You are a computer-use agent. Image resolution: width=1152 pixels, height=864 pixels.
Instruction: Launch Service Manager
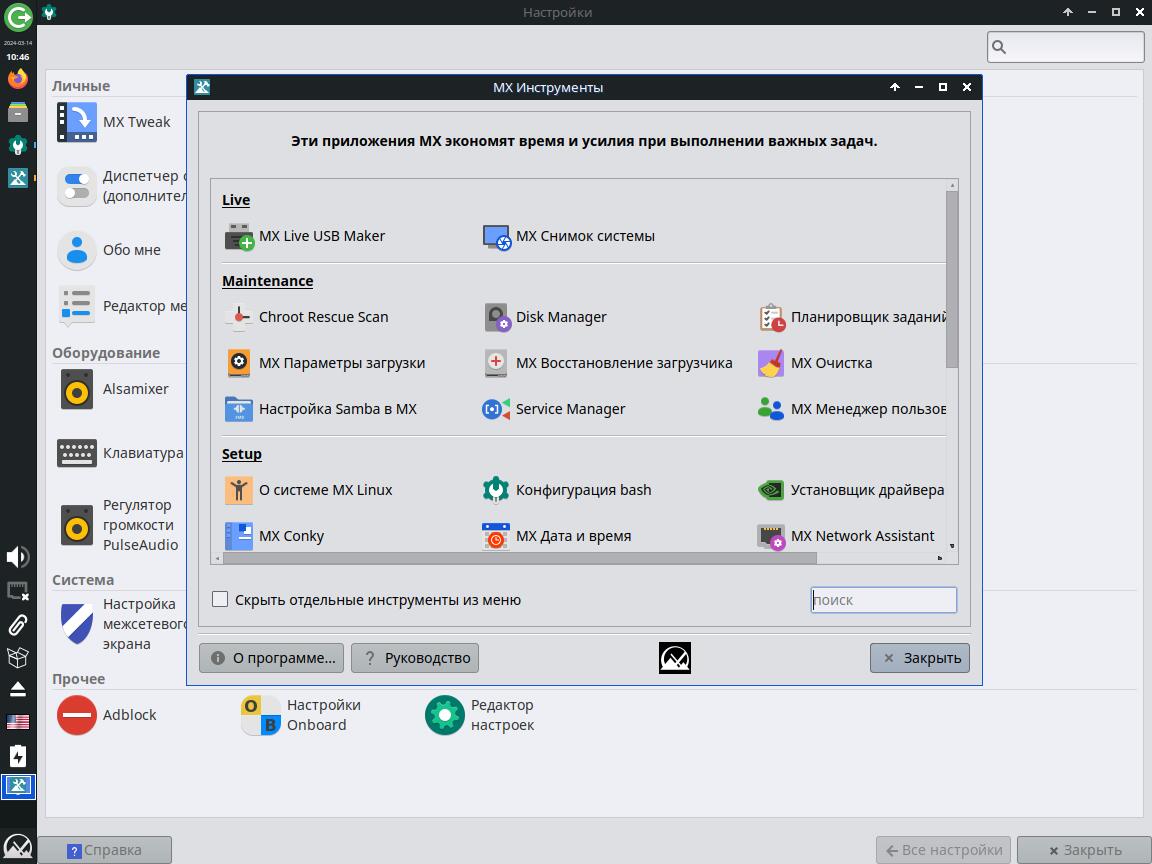(x=554, y=409)
